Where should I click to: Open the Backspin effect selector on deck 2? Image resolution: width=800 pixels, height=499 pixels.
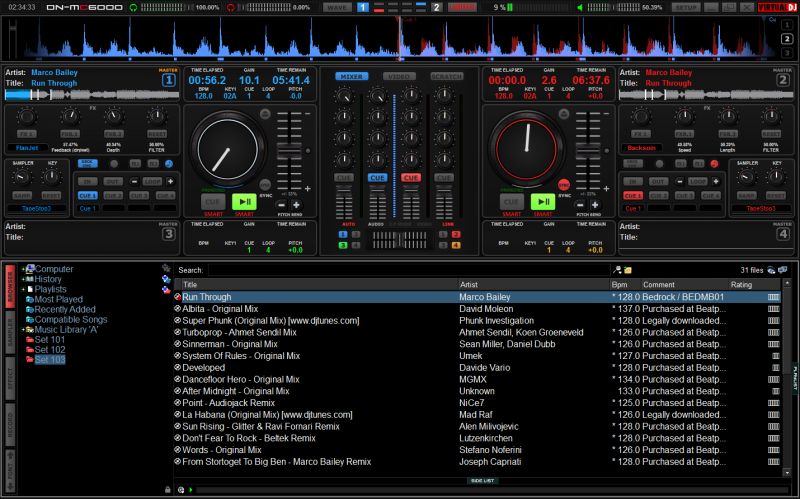point(642,147)
